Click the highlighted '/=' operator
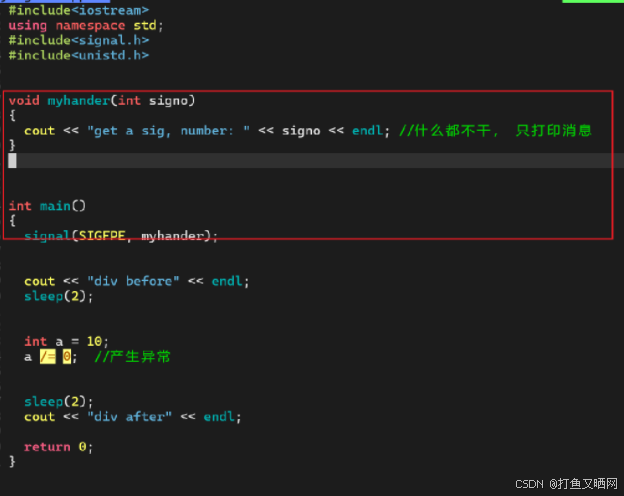624x496 pixels. click(47, 357)
